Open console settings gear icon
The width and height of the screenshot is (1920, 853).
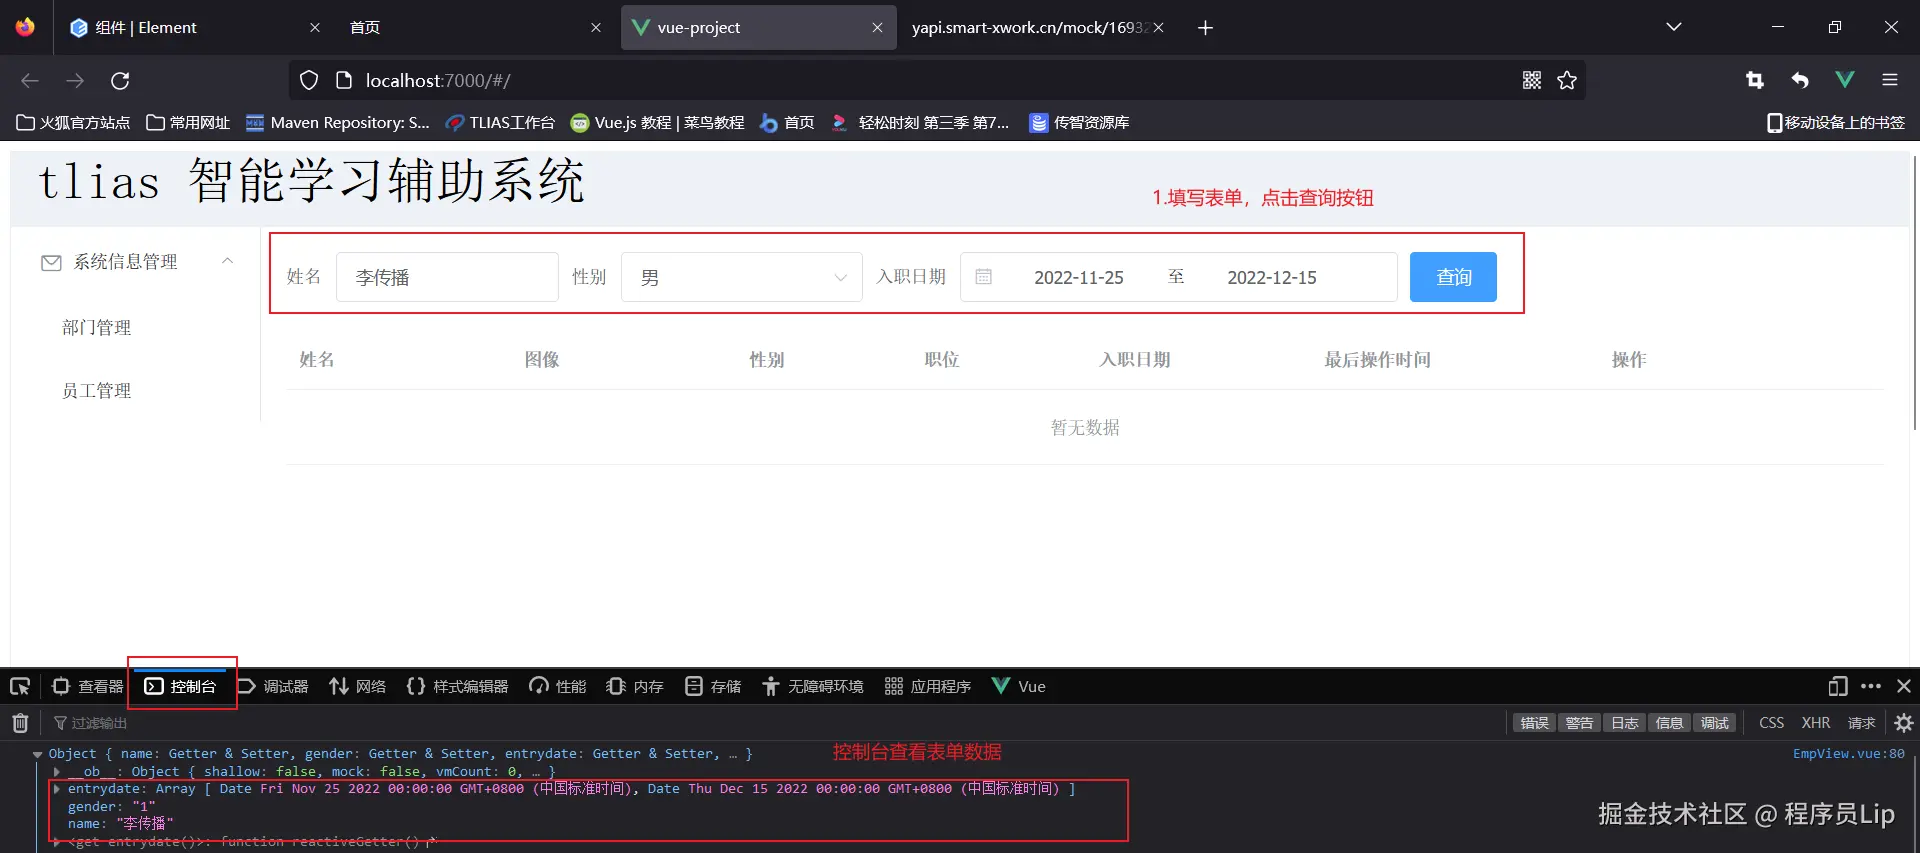[x=1904, y=723]
